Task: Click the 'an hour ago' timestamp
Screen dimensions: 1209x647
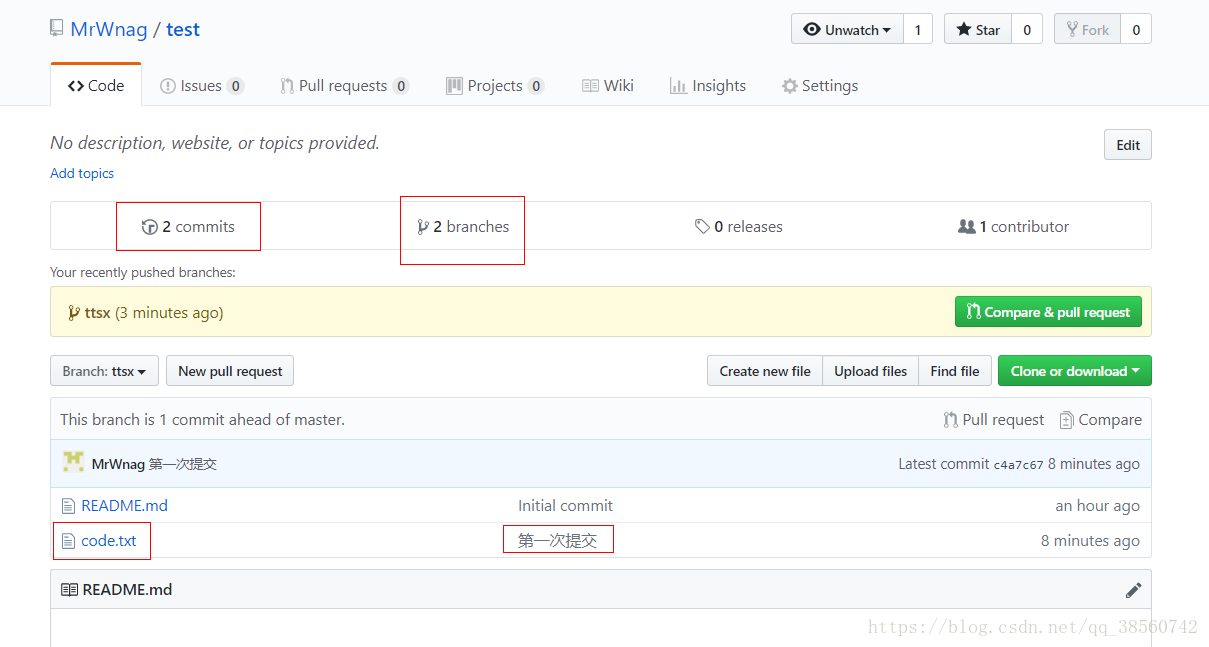Action: 1097,506
